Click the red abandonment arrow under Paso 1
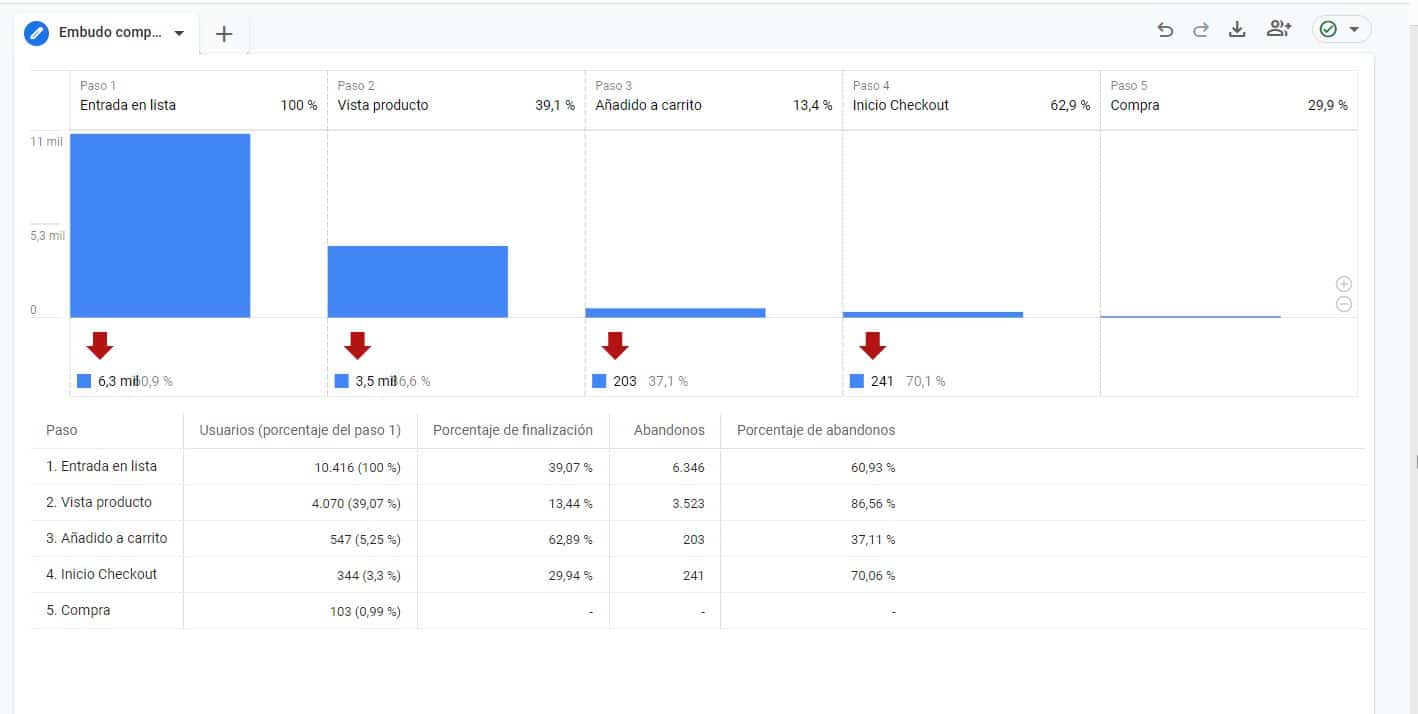The image size is (1418, 714). pos(99,345)
